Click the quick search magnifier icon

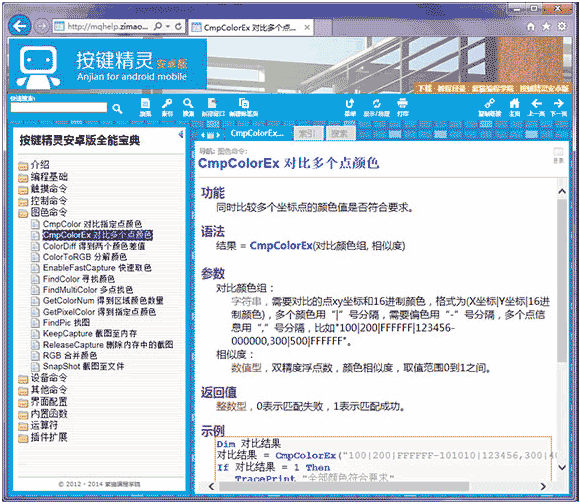coord(117,109)
